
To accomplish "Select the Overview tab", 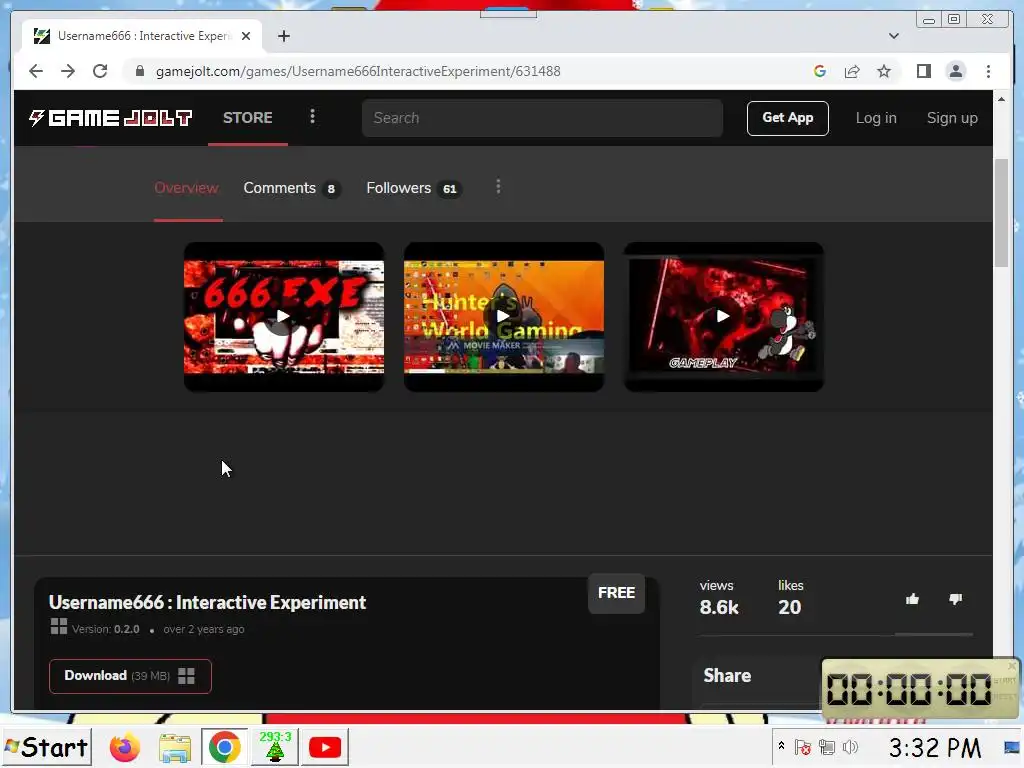I will 186,188.
